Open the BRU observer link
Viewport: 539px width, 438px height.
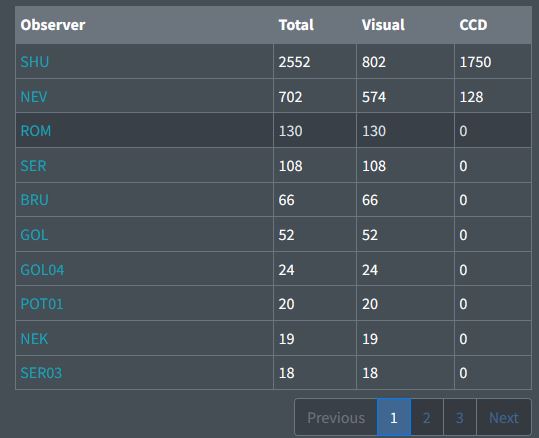(x=34, y=200)
